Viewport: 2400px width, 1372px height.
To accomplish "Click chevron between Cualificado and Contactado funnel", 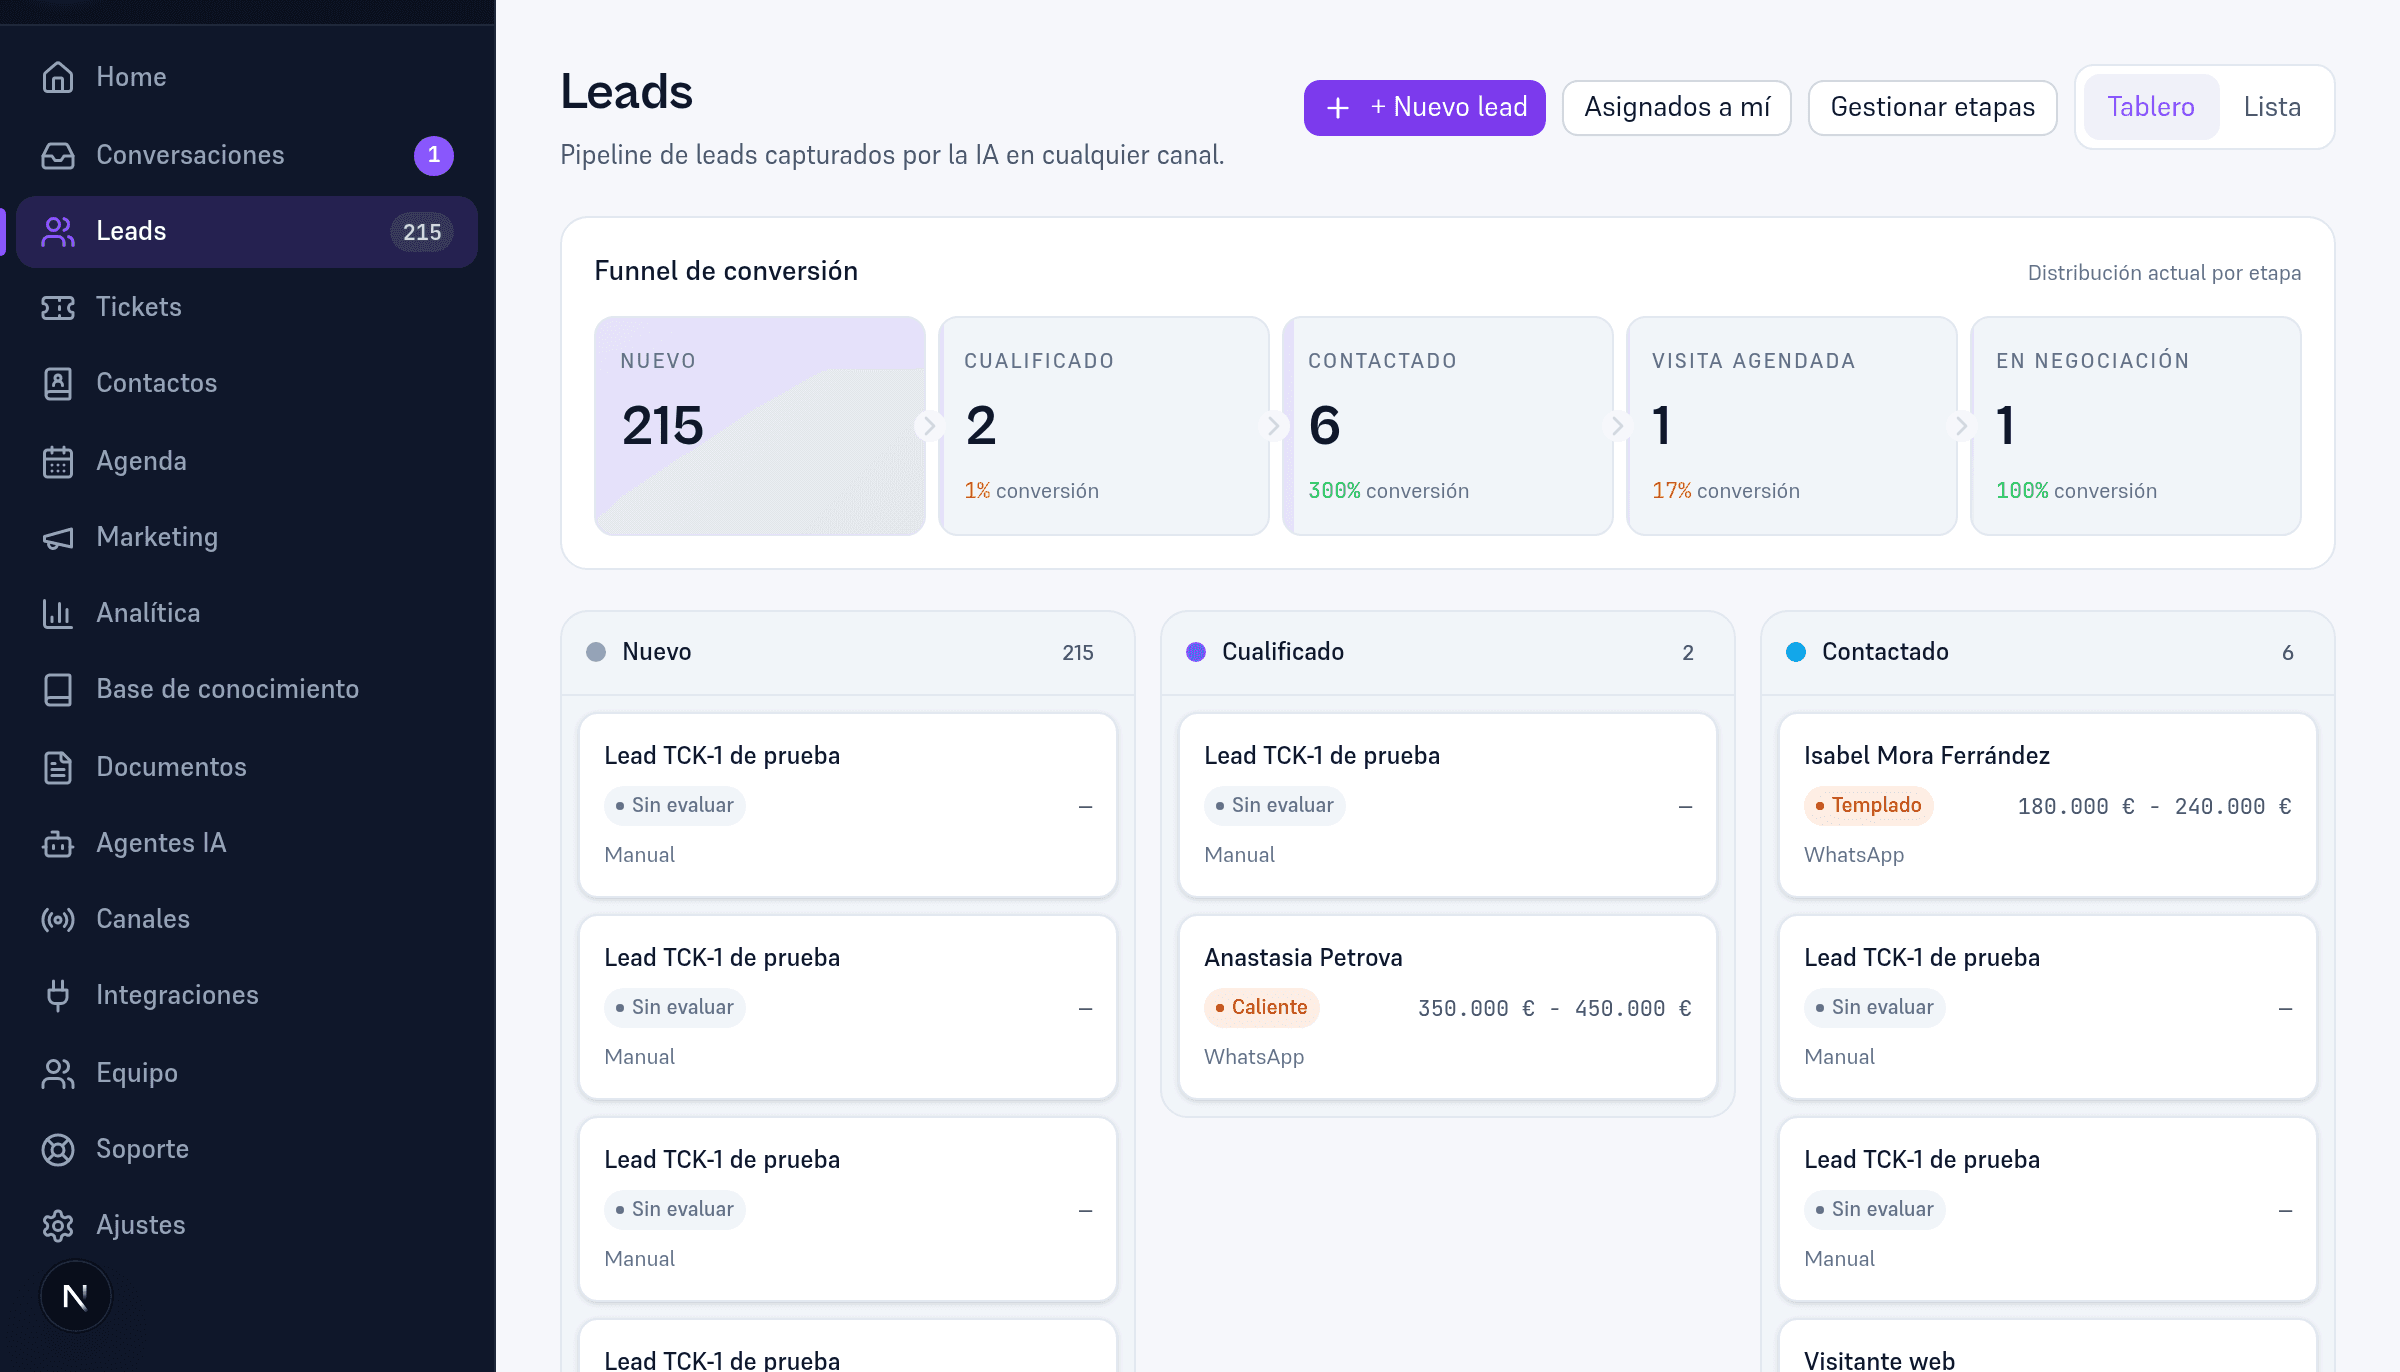I will click(x=1273, y=426).
